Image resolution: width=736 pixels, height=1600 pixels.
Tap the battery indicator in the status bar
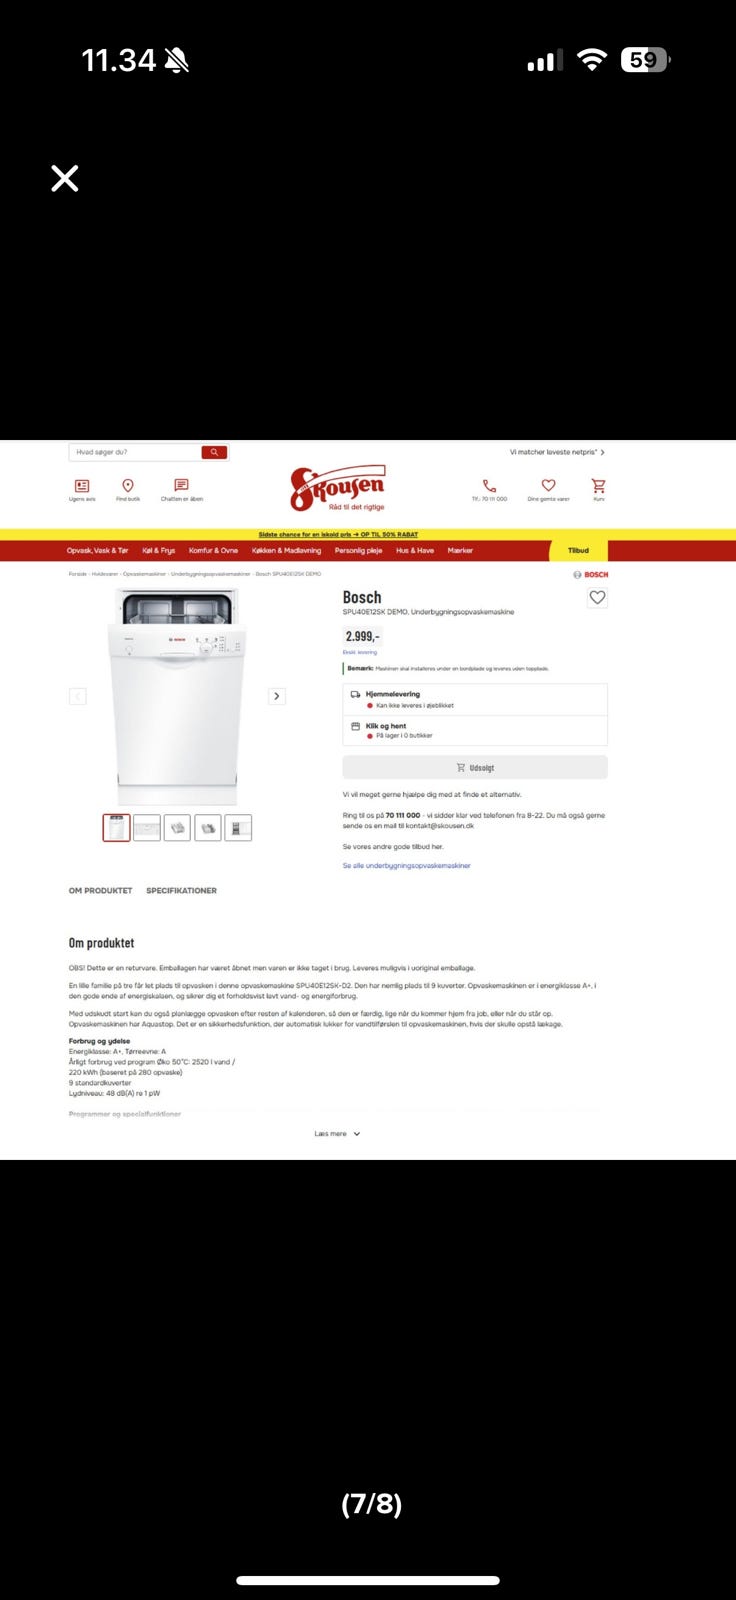[646, 60]
